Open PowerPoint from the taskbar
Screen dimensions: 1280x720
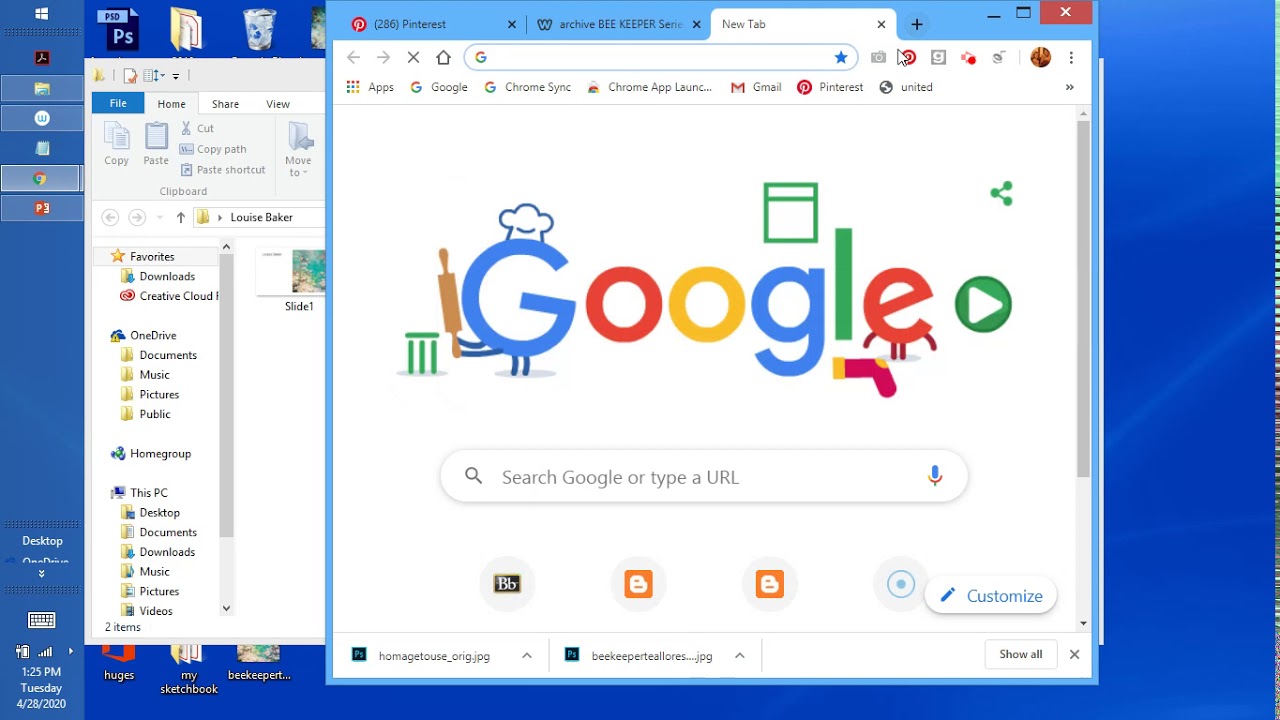click(42, 208)
